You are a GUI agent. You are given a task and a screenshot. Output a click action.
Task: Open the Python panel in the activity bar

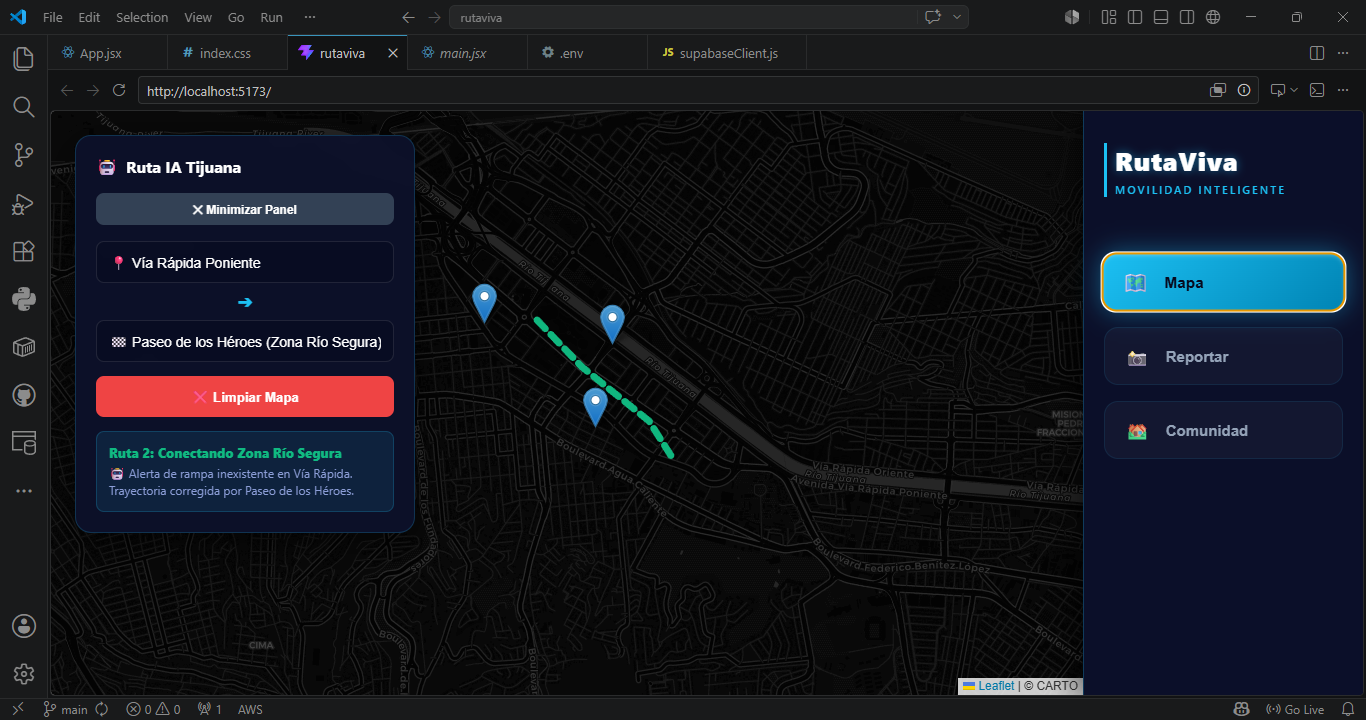coord(23,298)
